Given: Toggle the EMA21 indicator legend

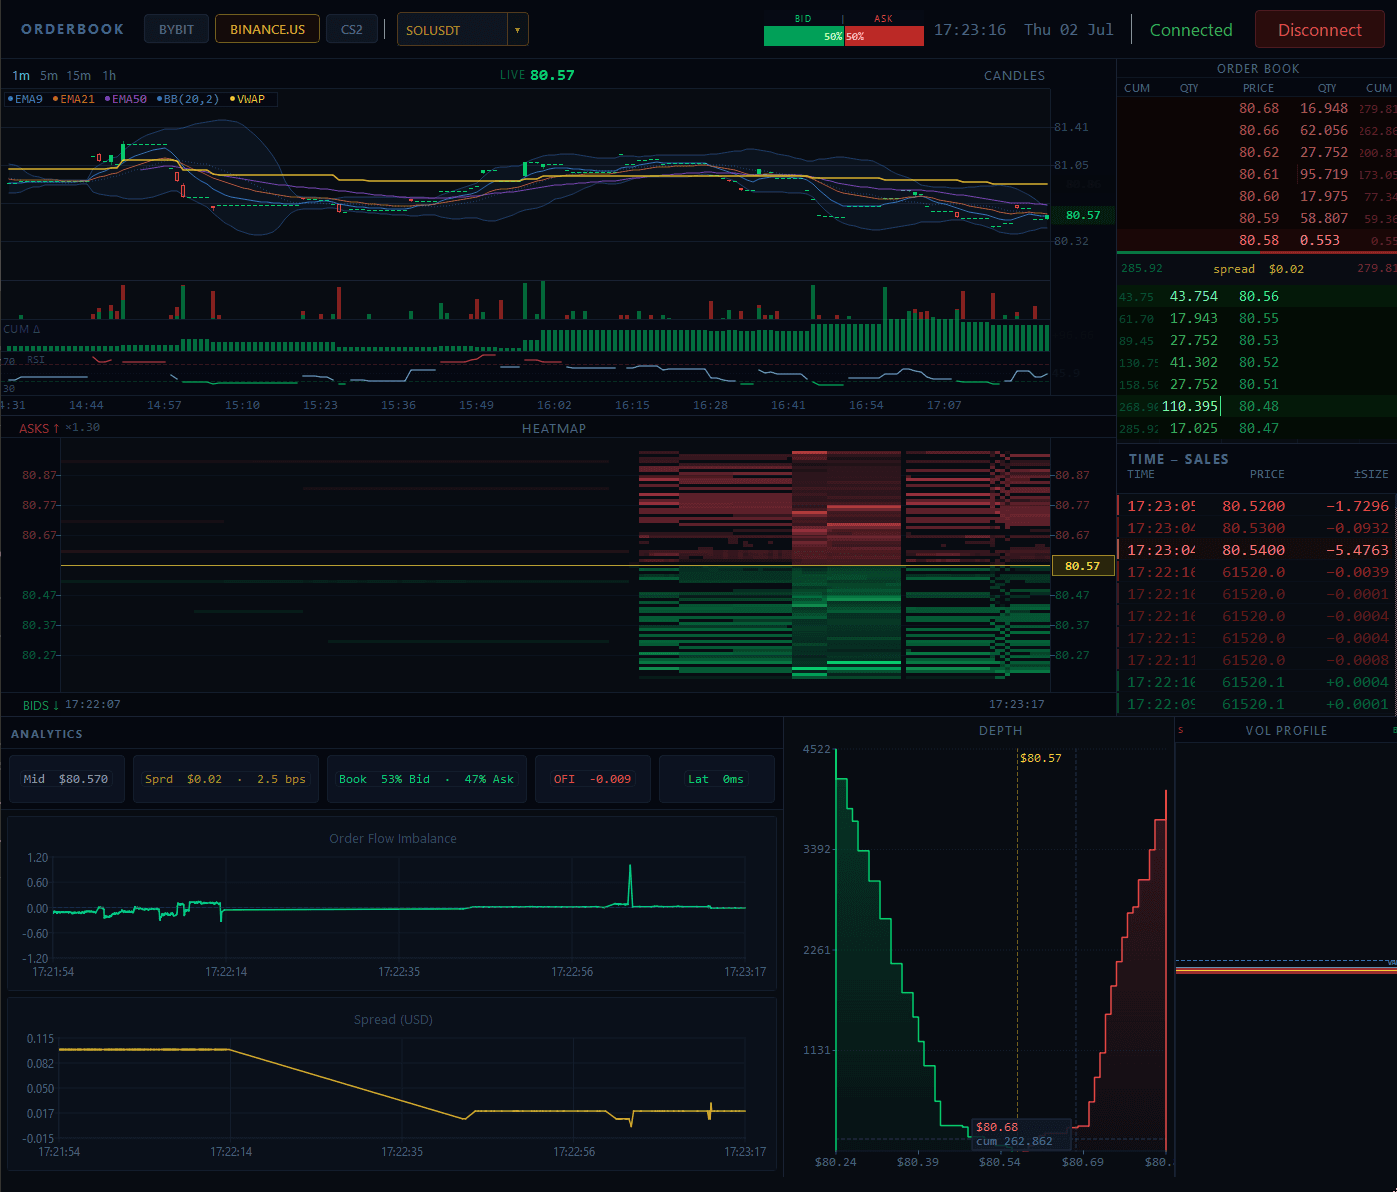Looking at the screenshot, I should [73, 99].
